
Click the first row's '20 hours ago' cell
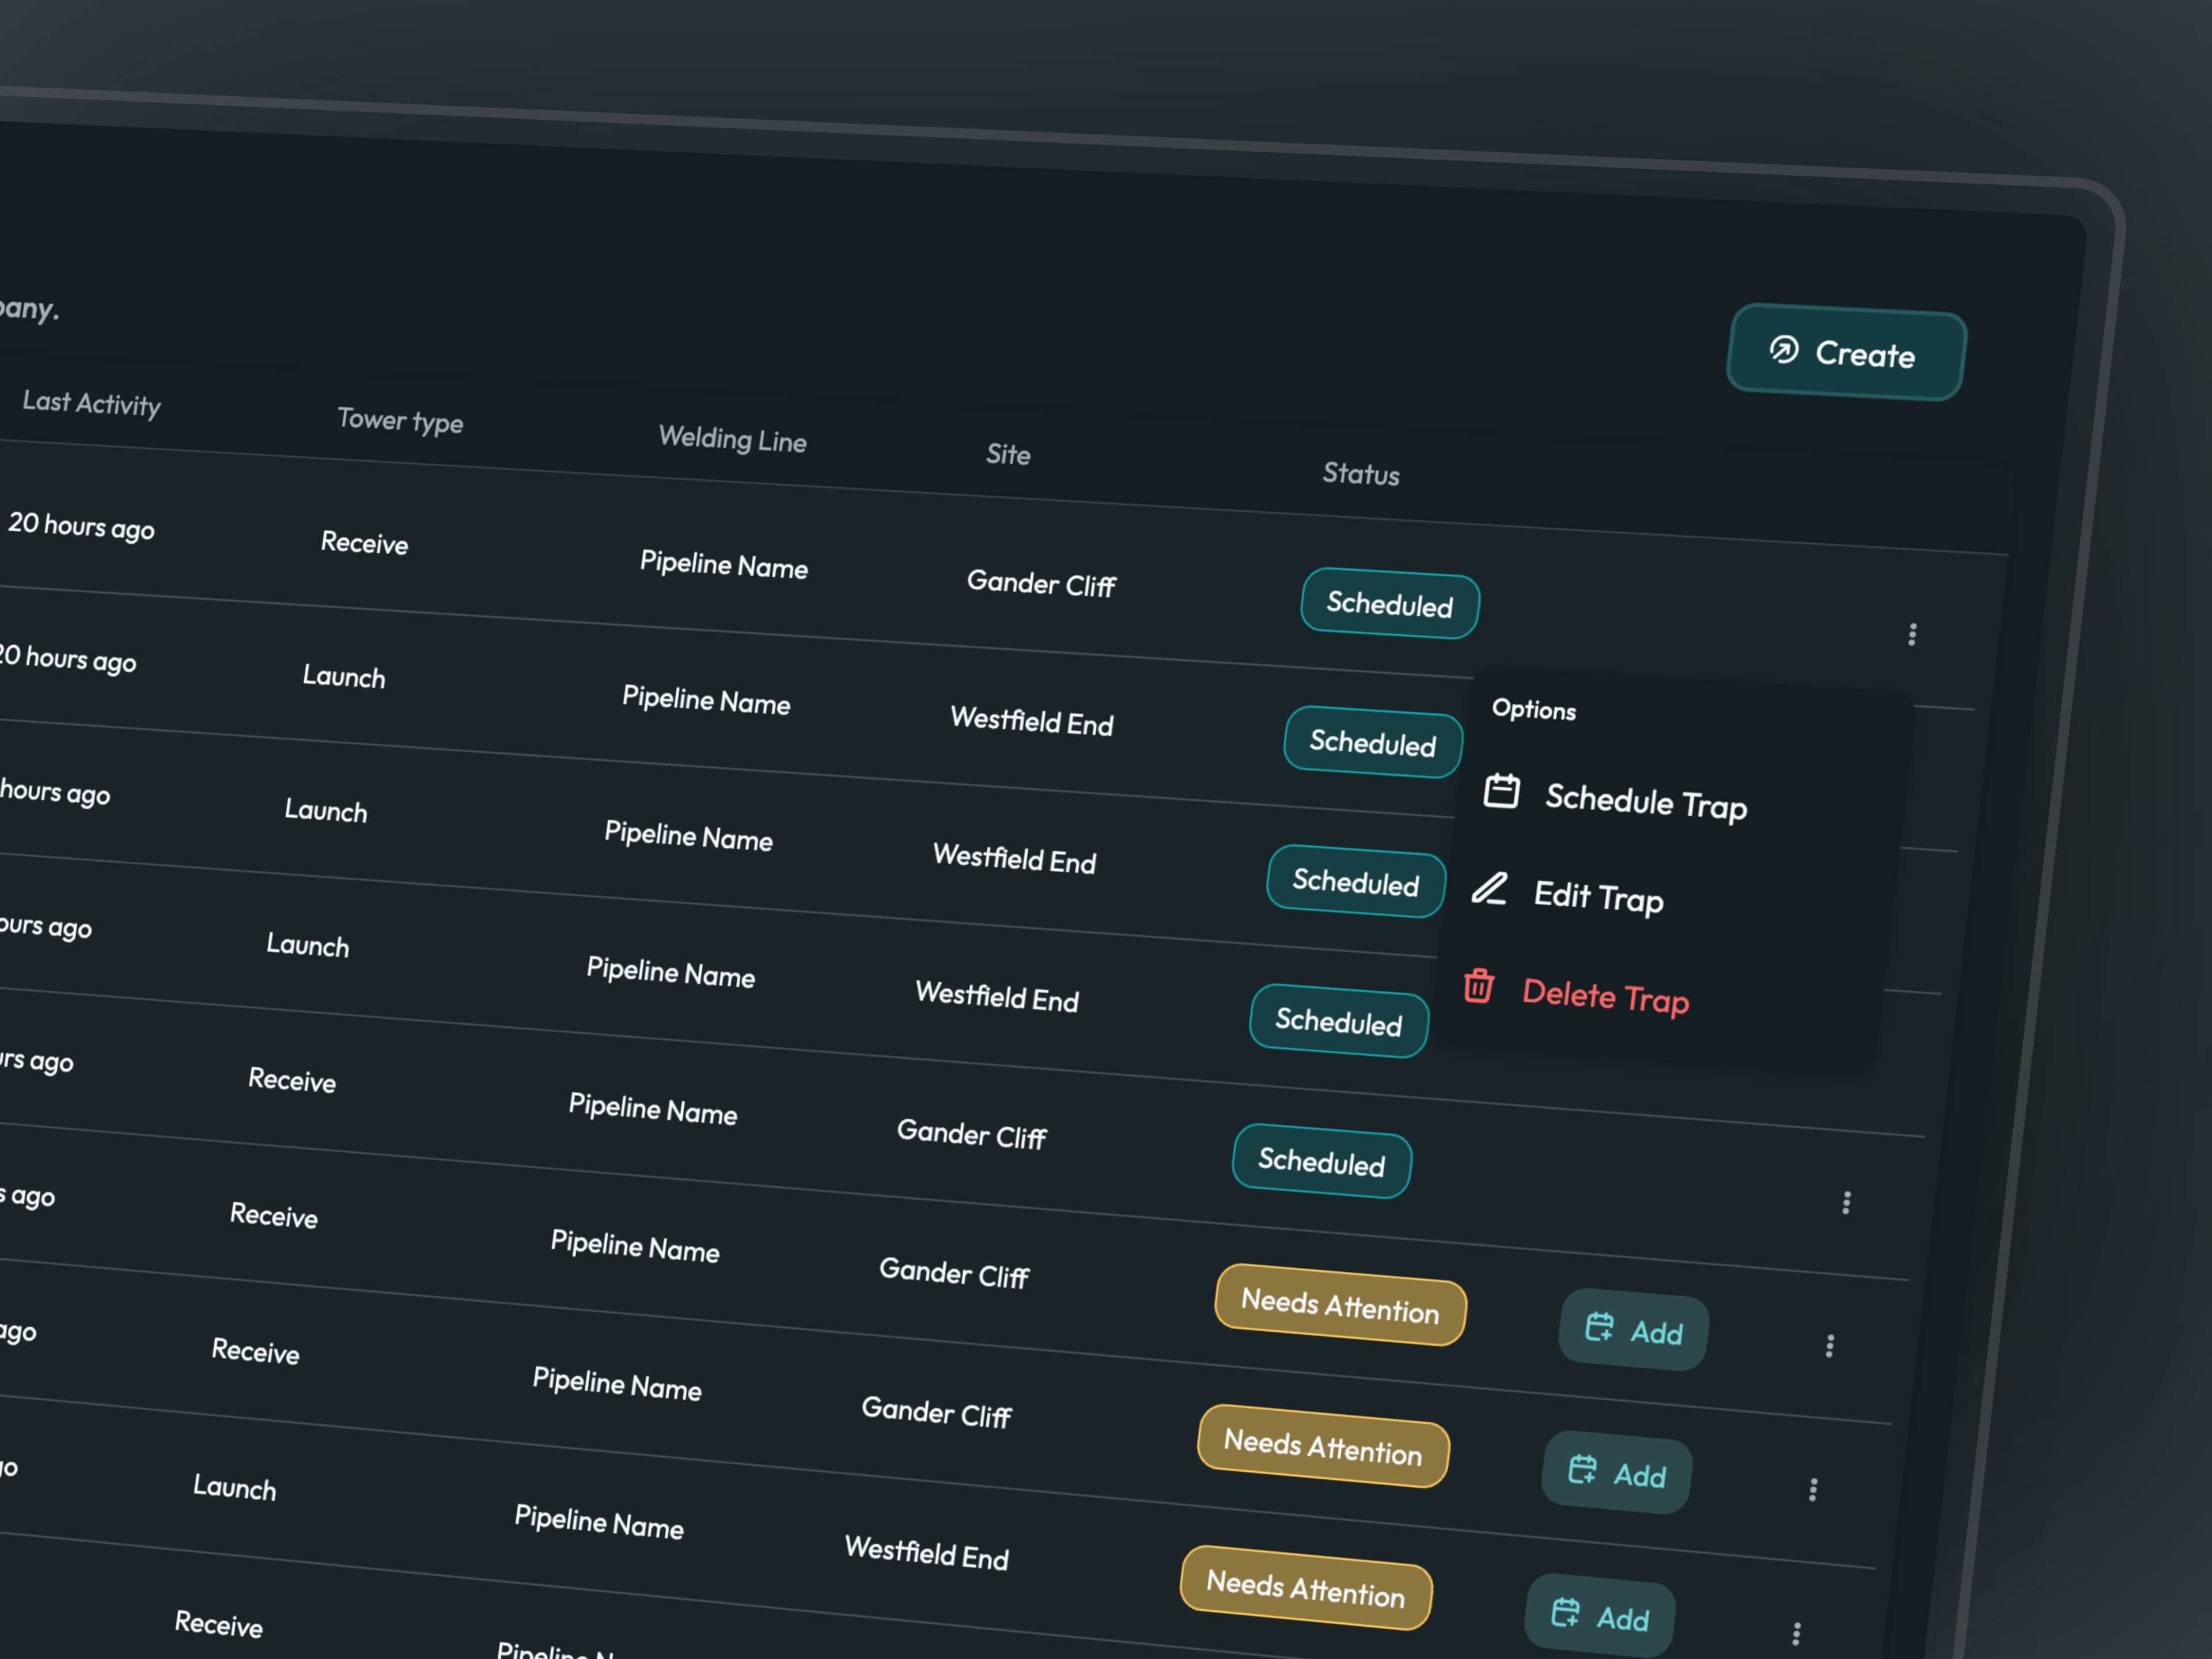(x=81, y=525)
